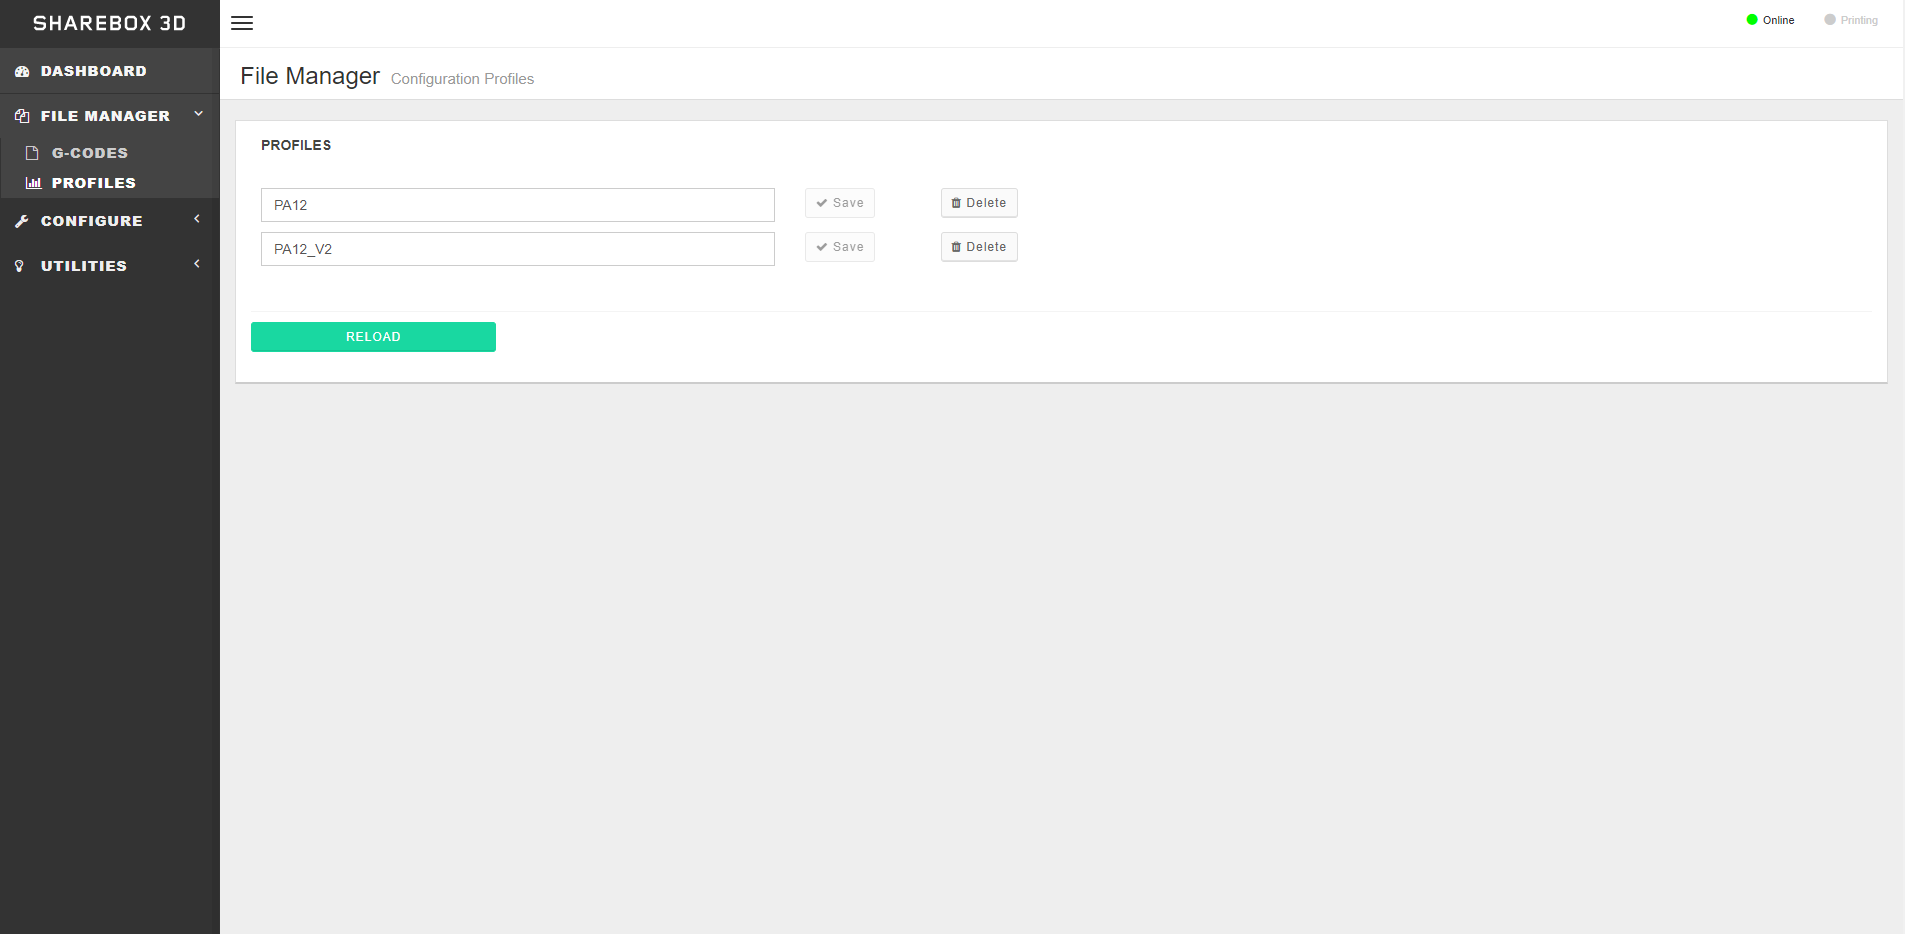
Task: Delete the PA12 profile
Action: coord(979,203)
